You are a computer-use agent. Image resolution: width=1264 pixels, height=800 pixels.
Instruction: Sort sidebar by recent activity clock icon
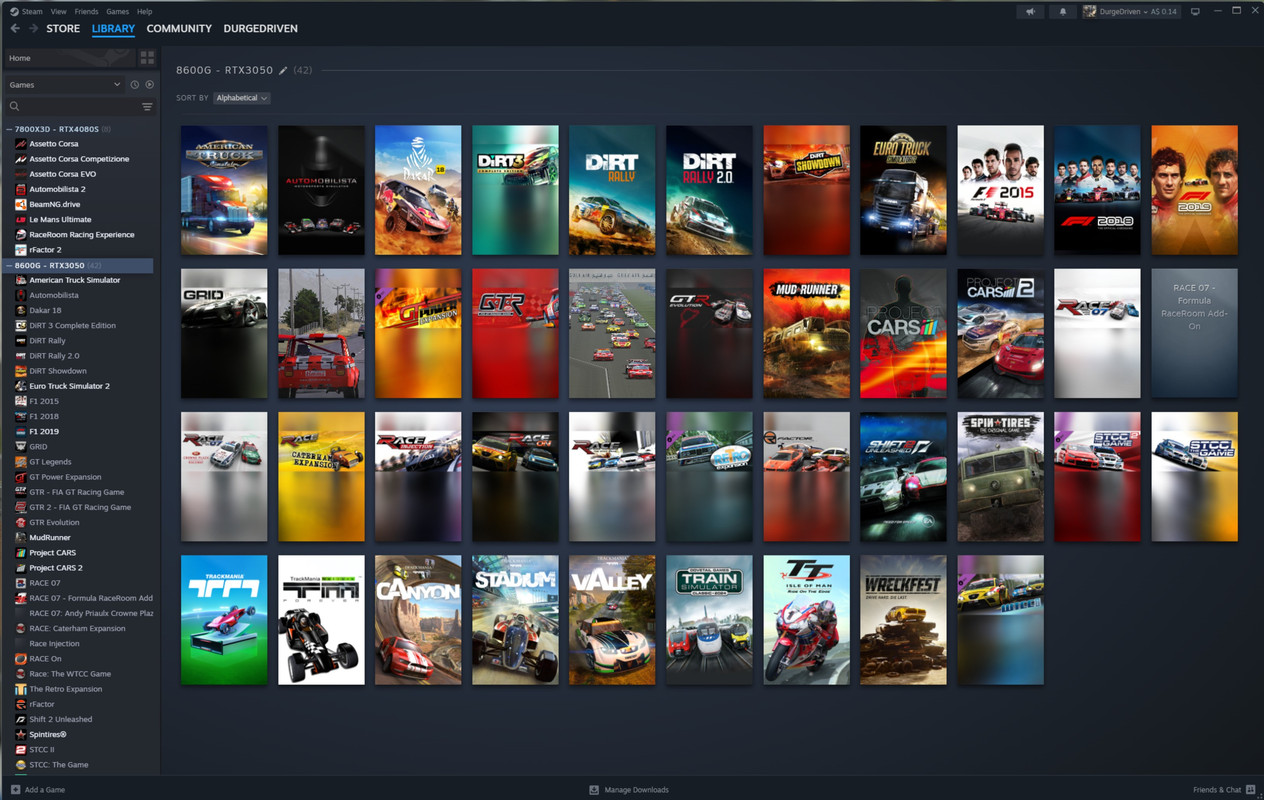(x=135, y=85)
